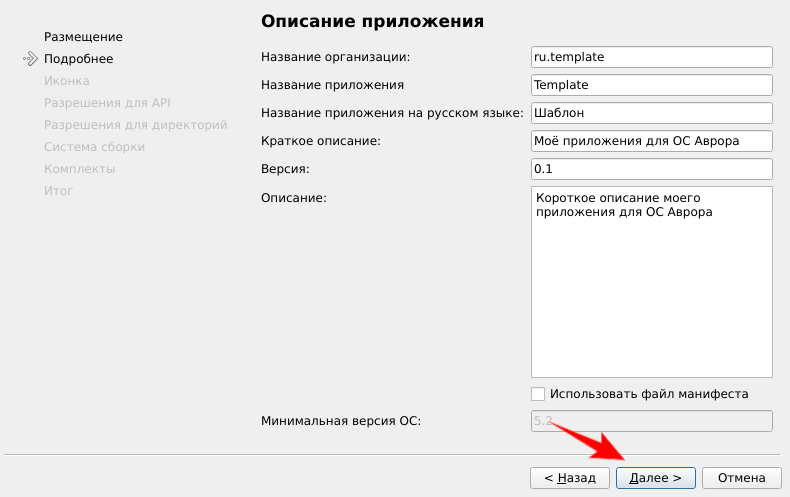Cancel the wizard with Отмена
The width and height of the screenshot is (790, 497).
pyautogui.click(x=741, y=478)
